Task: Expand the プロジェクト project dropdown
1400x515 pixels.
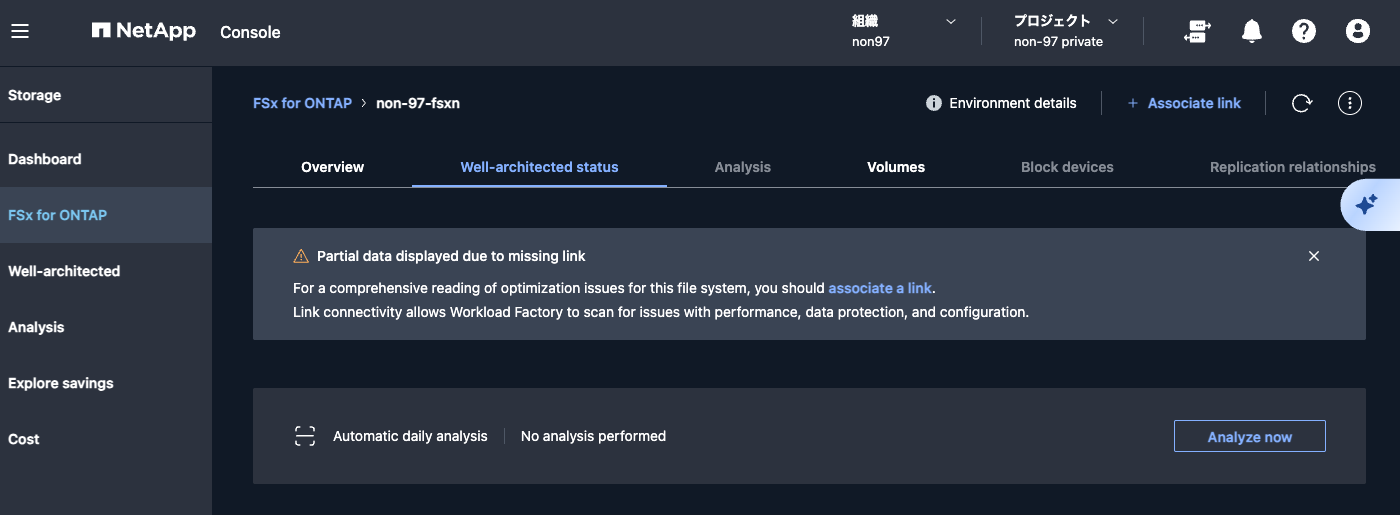Action: click(x=1113, y=21)
